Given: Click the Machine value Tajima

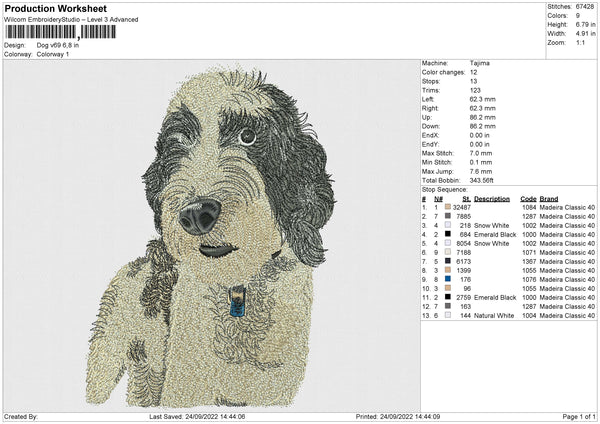Looking at the screenshot, I should pyautogui.click(x=479, y=63).
